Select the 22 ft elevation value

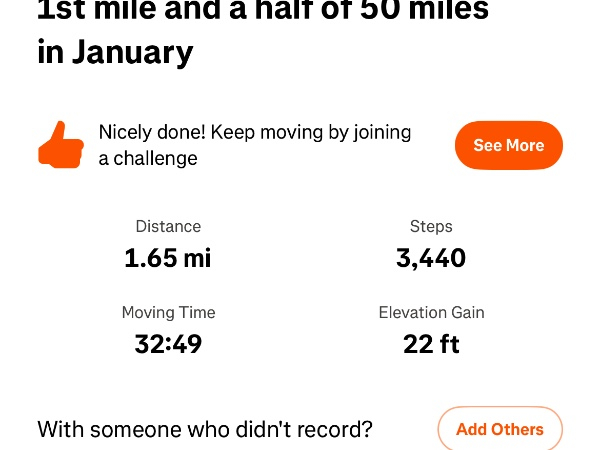coord(431,344)
